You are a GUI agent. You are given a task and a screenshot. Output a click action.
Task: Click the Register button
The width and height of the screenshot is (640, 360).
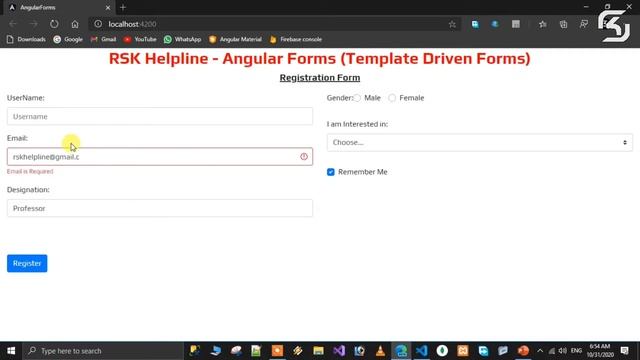[27, 263]
